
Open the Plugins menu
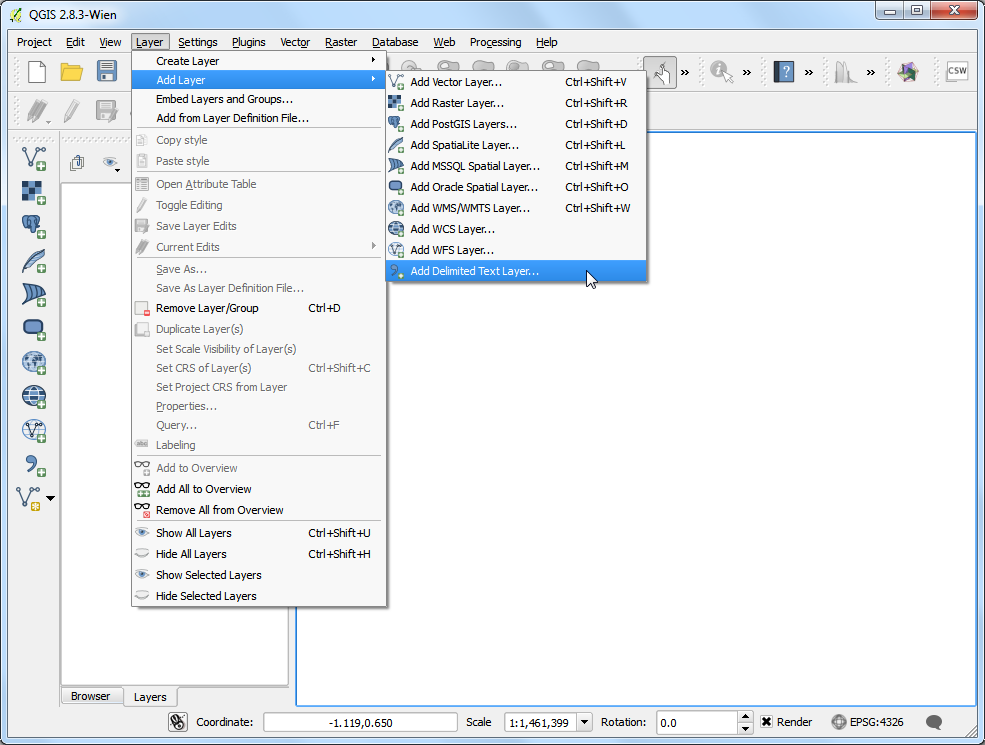click(x=248, y=42)
